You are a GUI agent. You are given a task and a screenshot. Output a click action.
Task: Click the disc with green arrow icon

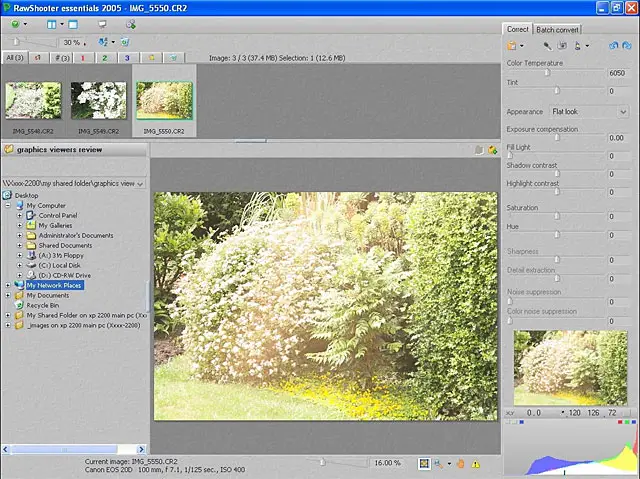tap(131, 24)
